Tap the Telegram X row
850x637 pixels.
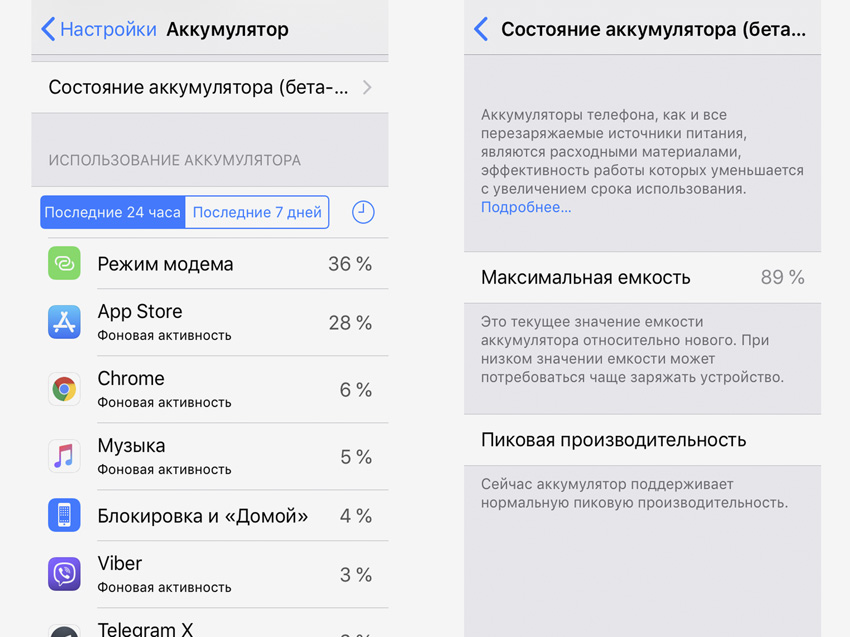[x=145, y=629]
